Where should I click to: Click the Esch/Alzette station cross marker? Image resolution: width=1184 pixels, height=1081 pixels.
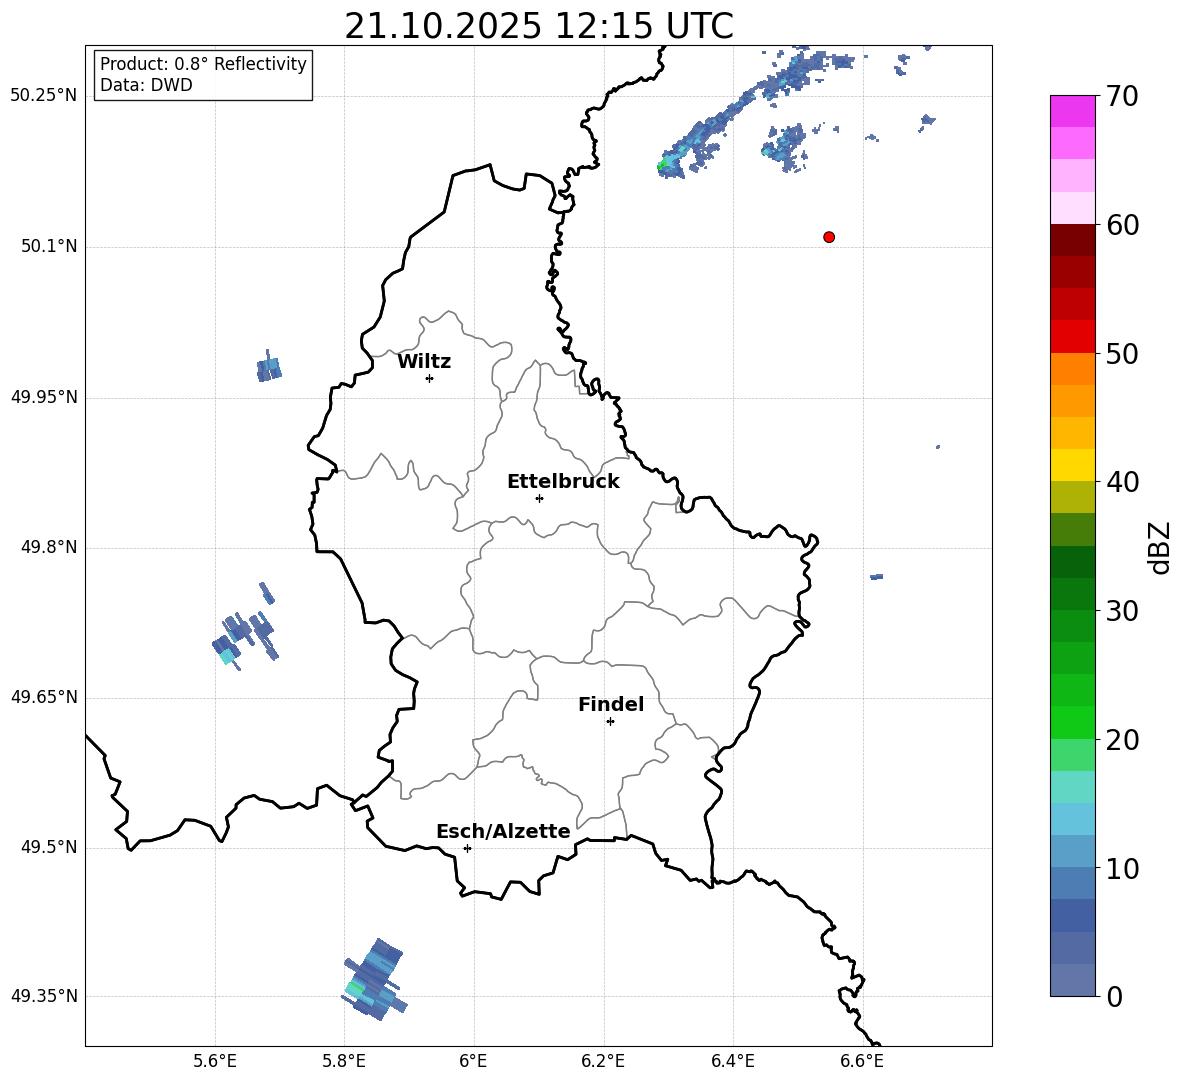pos(467,848)
